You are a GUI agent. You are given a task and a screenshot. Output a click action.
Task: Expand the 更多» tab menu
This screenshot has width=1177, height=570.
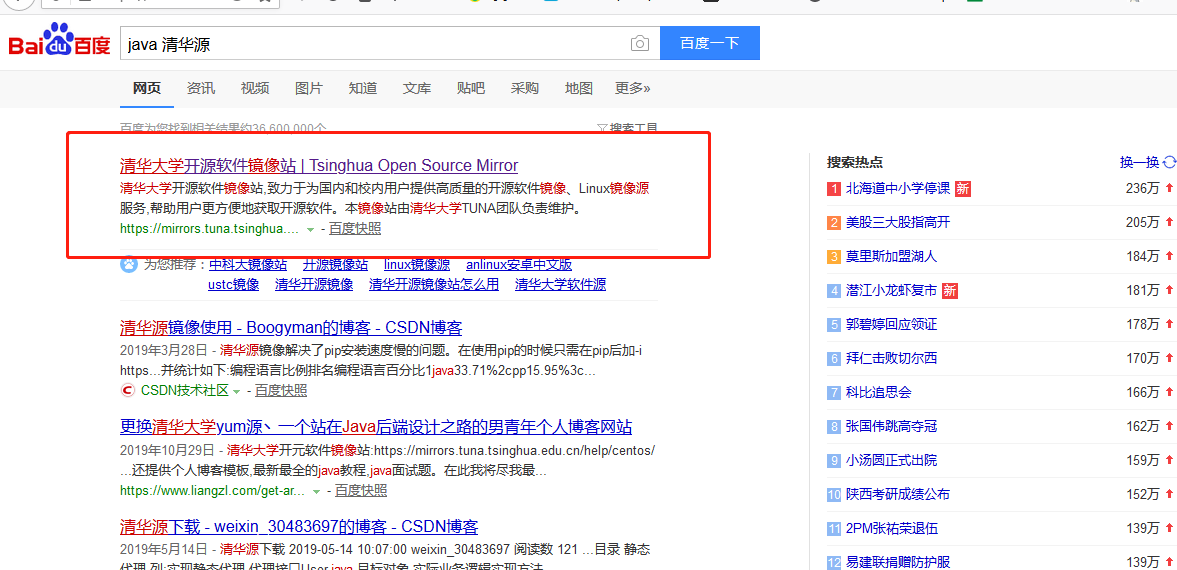[x=633, y=89]
